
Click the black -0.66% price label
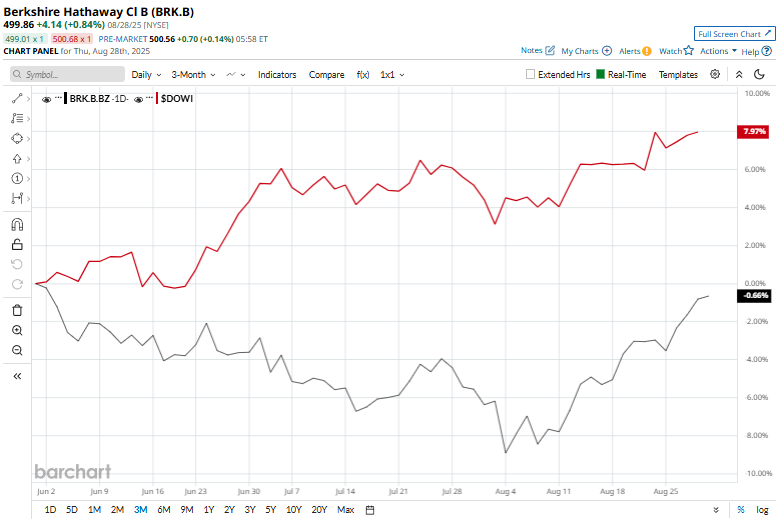[x=754, y=296]
